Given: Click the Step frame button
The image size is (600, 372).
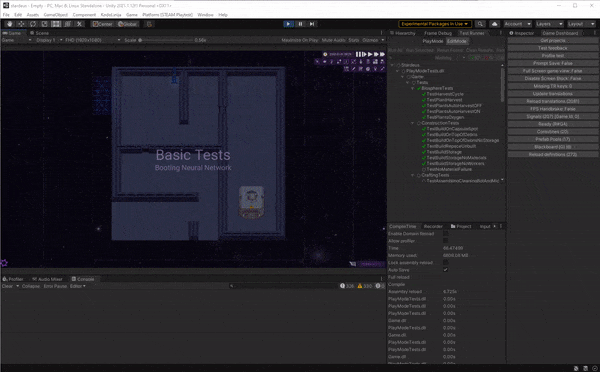Looking at the screenshot, I should [312, 24].
